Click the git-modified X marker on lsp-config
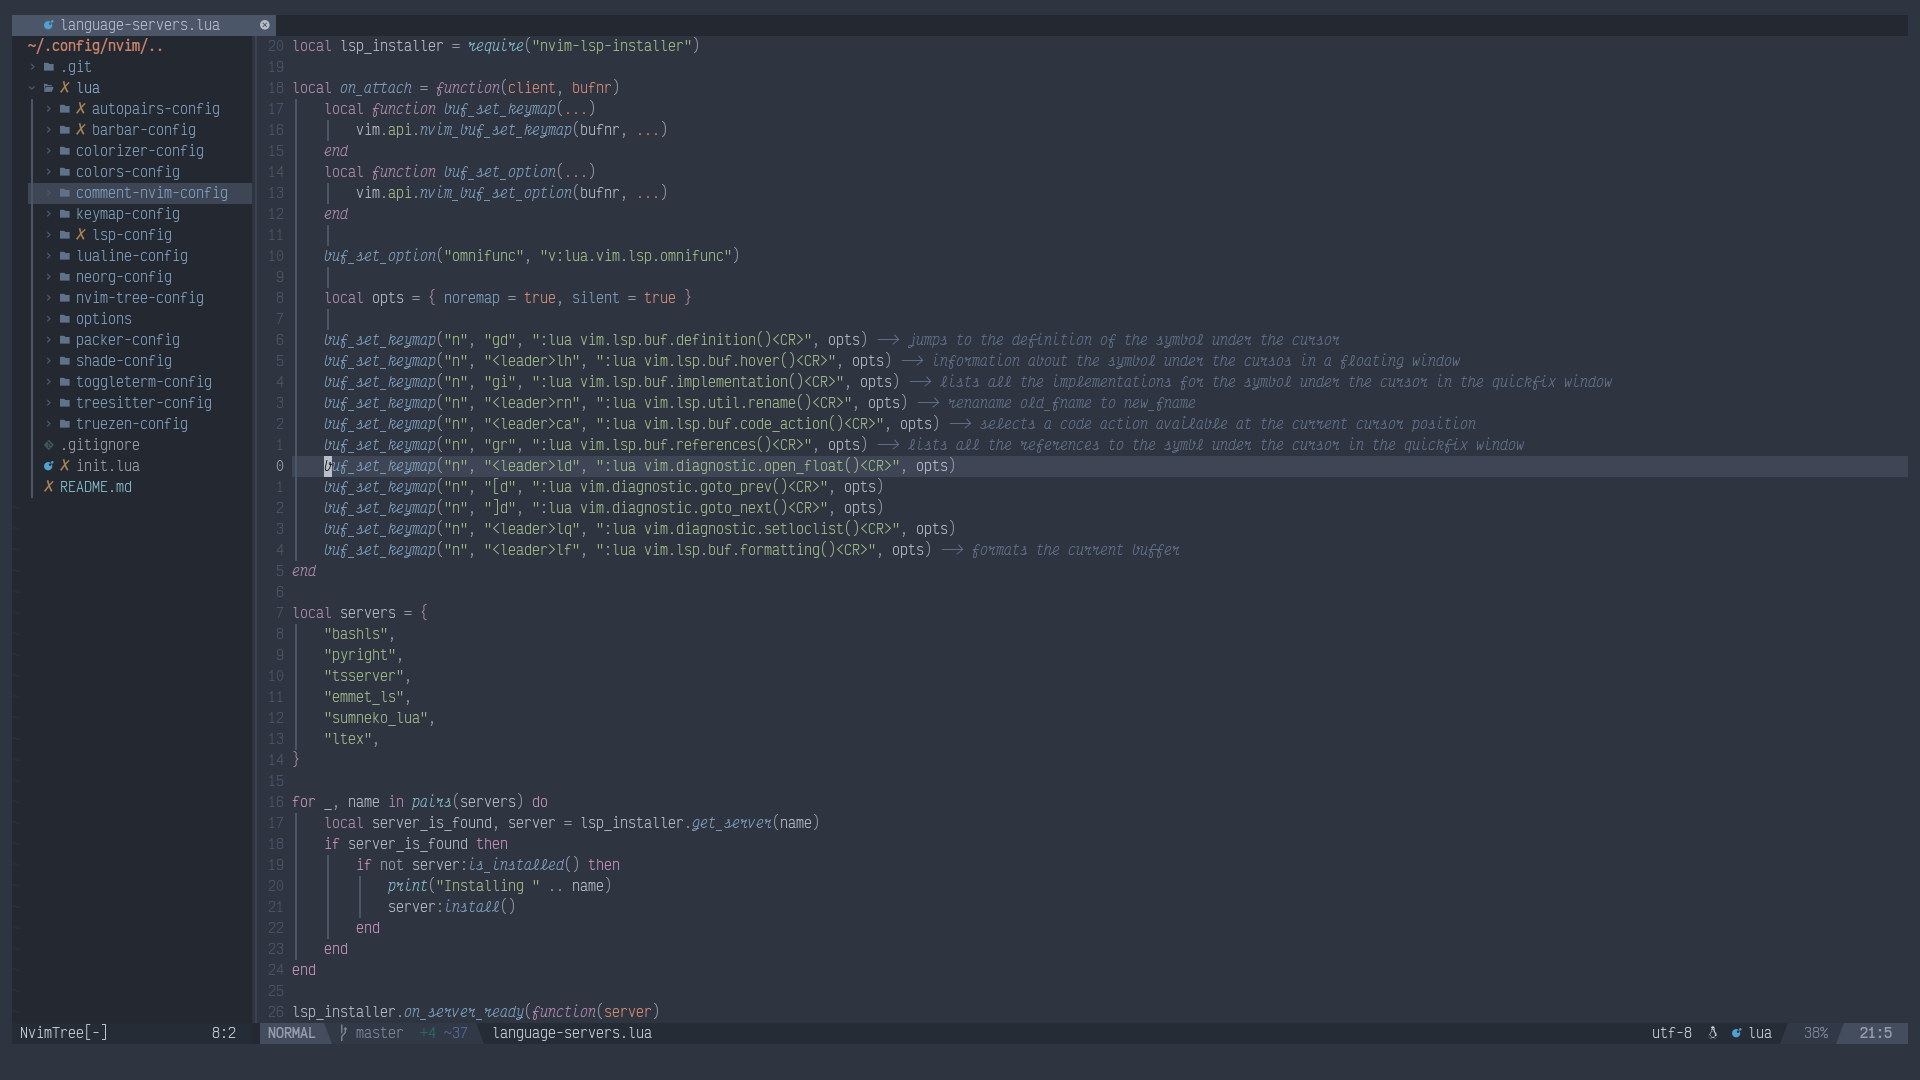This screenshot has height=1080, width=1920. pyautogui.click(x=80, y=235)
